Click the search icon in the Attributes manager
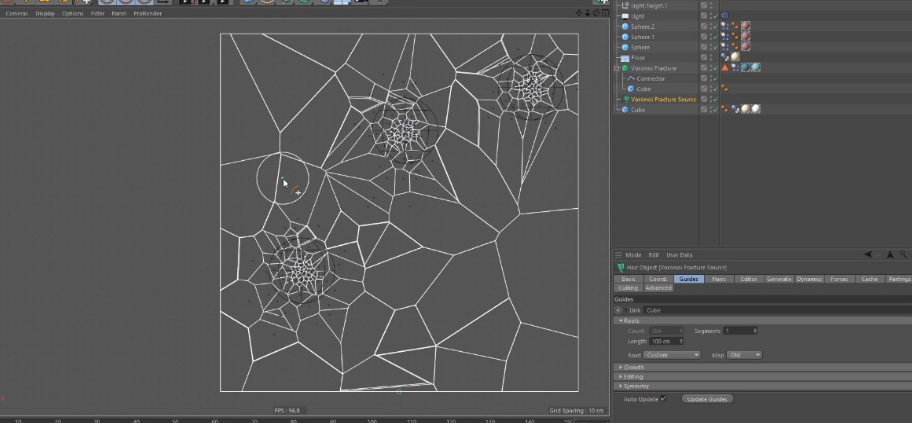Image resolution: width=912 pixels, height=423 pixels. (x=903, y=255)
